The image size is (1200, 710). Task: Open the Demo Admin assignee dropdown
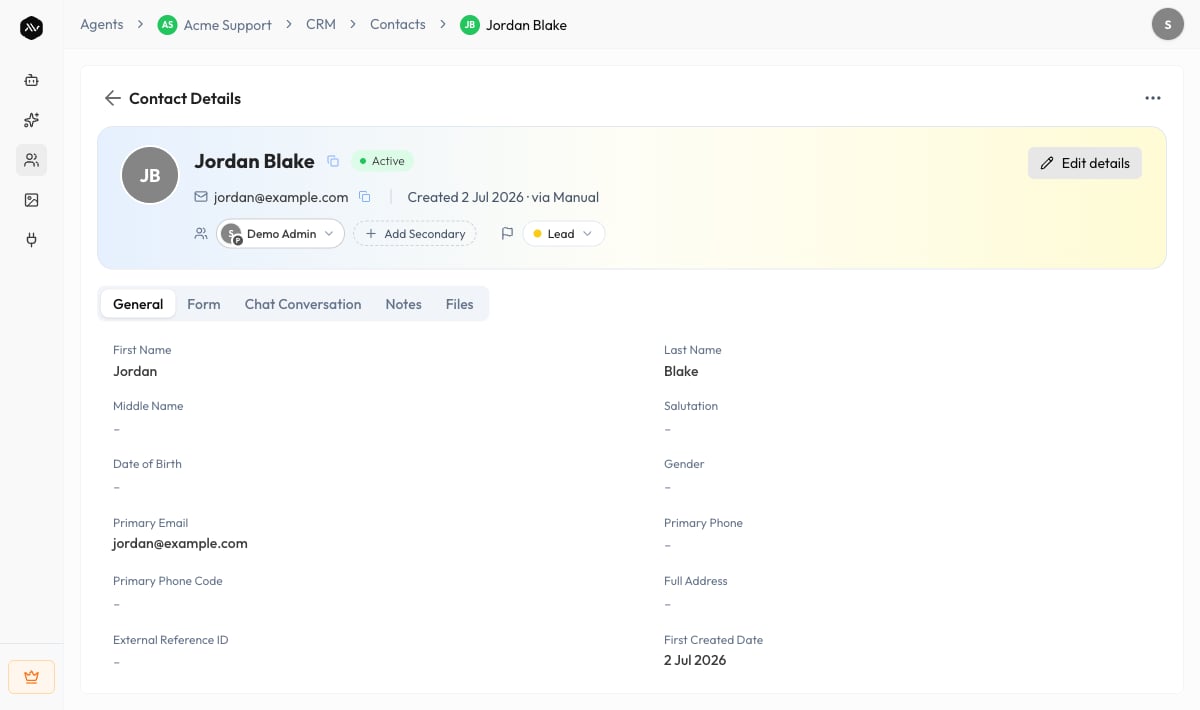(281, 233)
